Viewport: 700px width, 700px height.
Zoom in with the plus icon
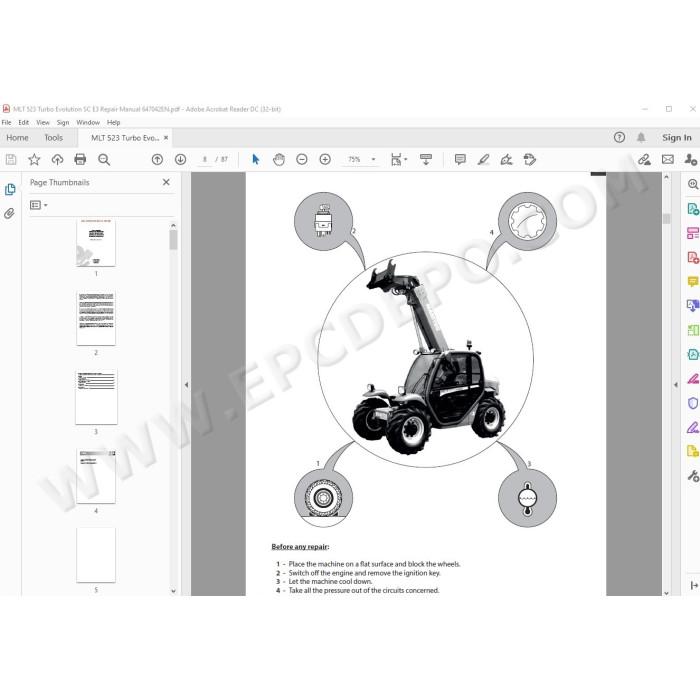[x=325, y=159]
